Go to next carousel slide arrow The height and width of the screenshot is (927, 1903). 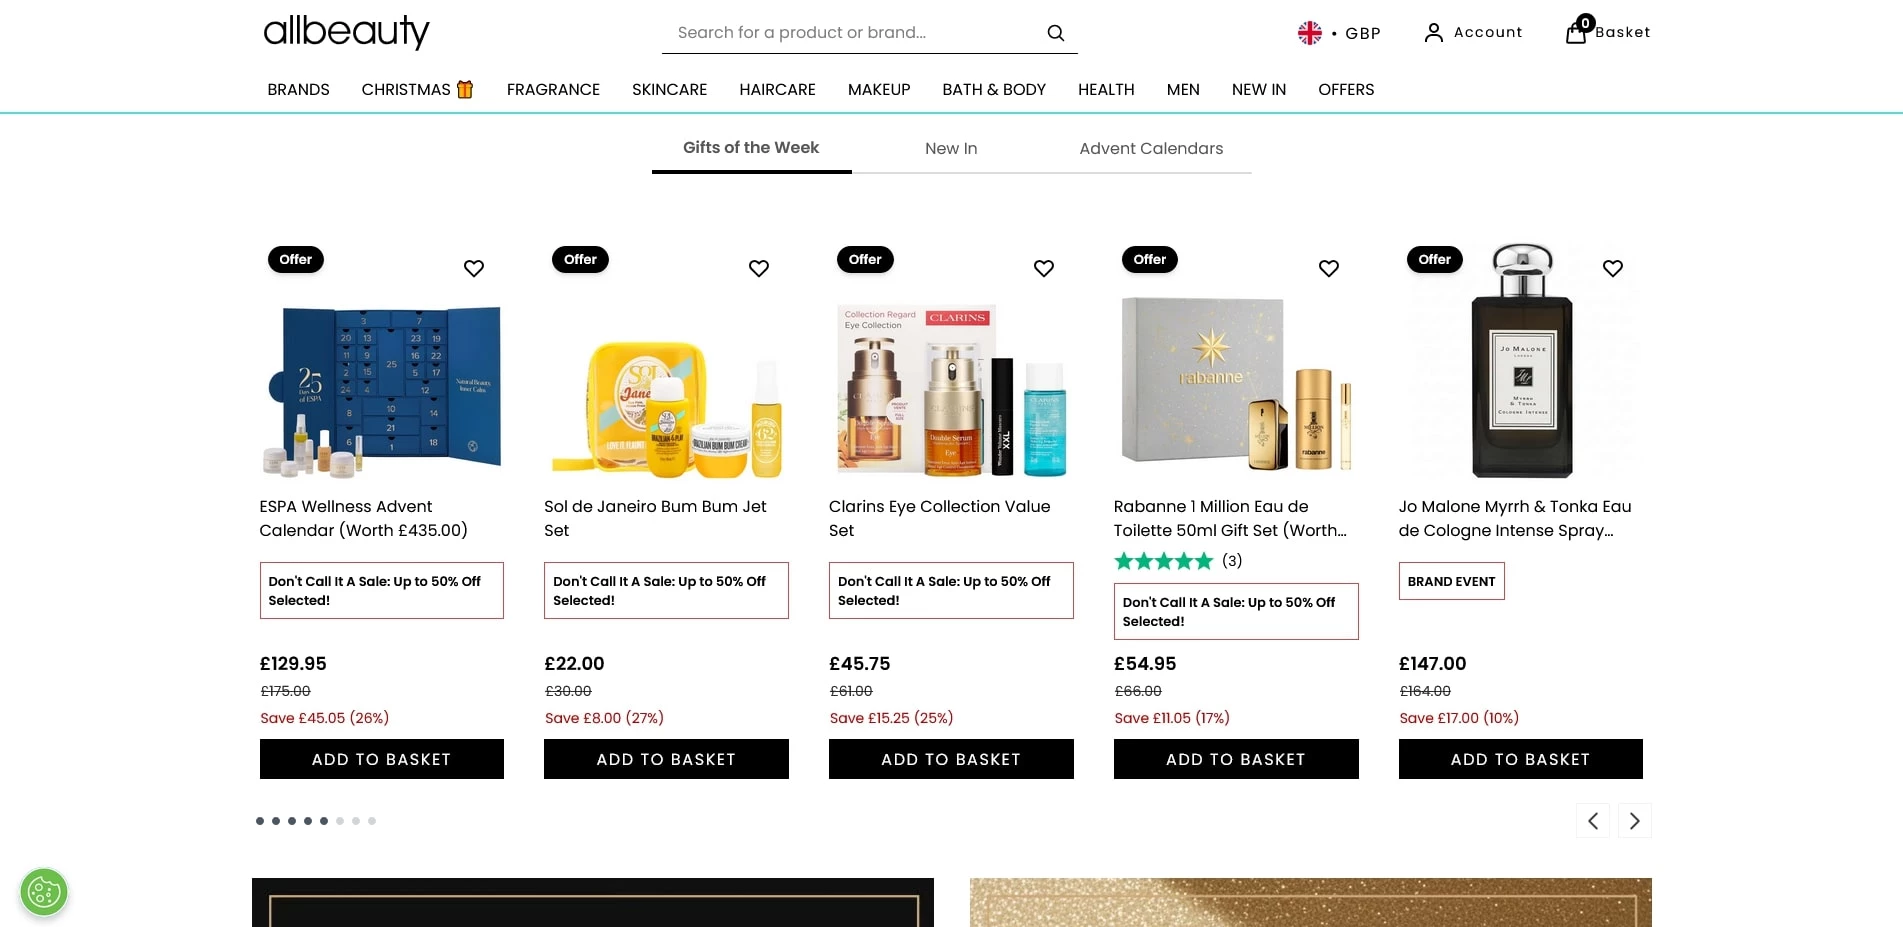1634,821
